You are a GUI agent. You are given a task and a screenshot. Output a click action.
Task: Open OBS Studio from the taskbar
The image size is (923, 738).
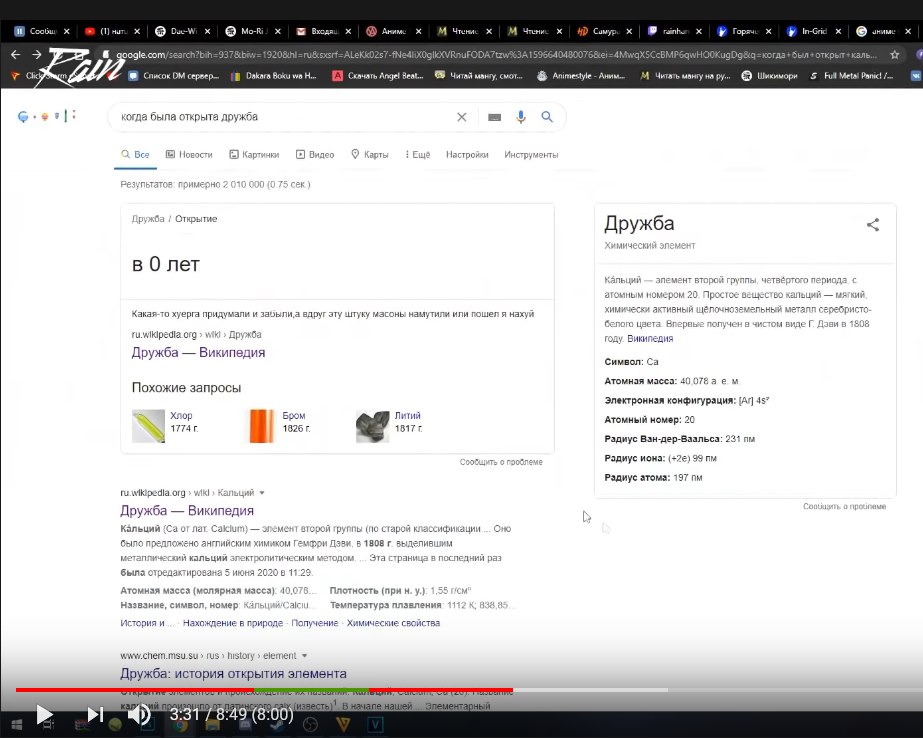(x=310, y=724)
